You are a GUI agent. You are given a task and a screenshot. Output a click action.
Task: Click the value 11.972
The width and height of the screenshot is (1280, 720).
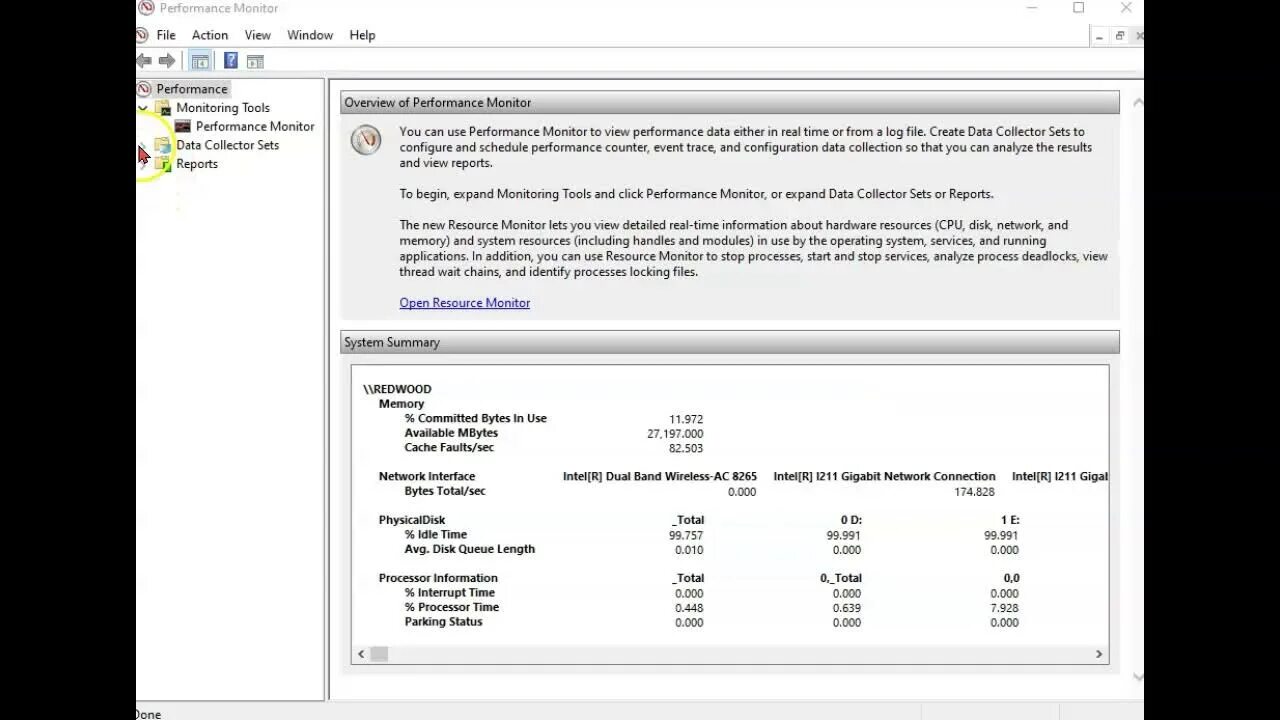tap(686, 419)
